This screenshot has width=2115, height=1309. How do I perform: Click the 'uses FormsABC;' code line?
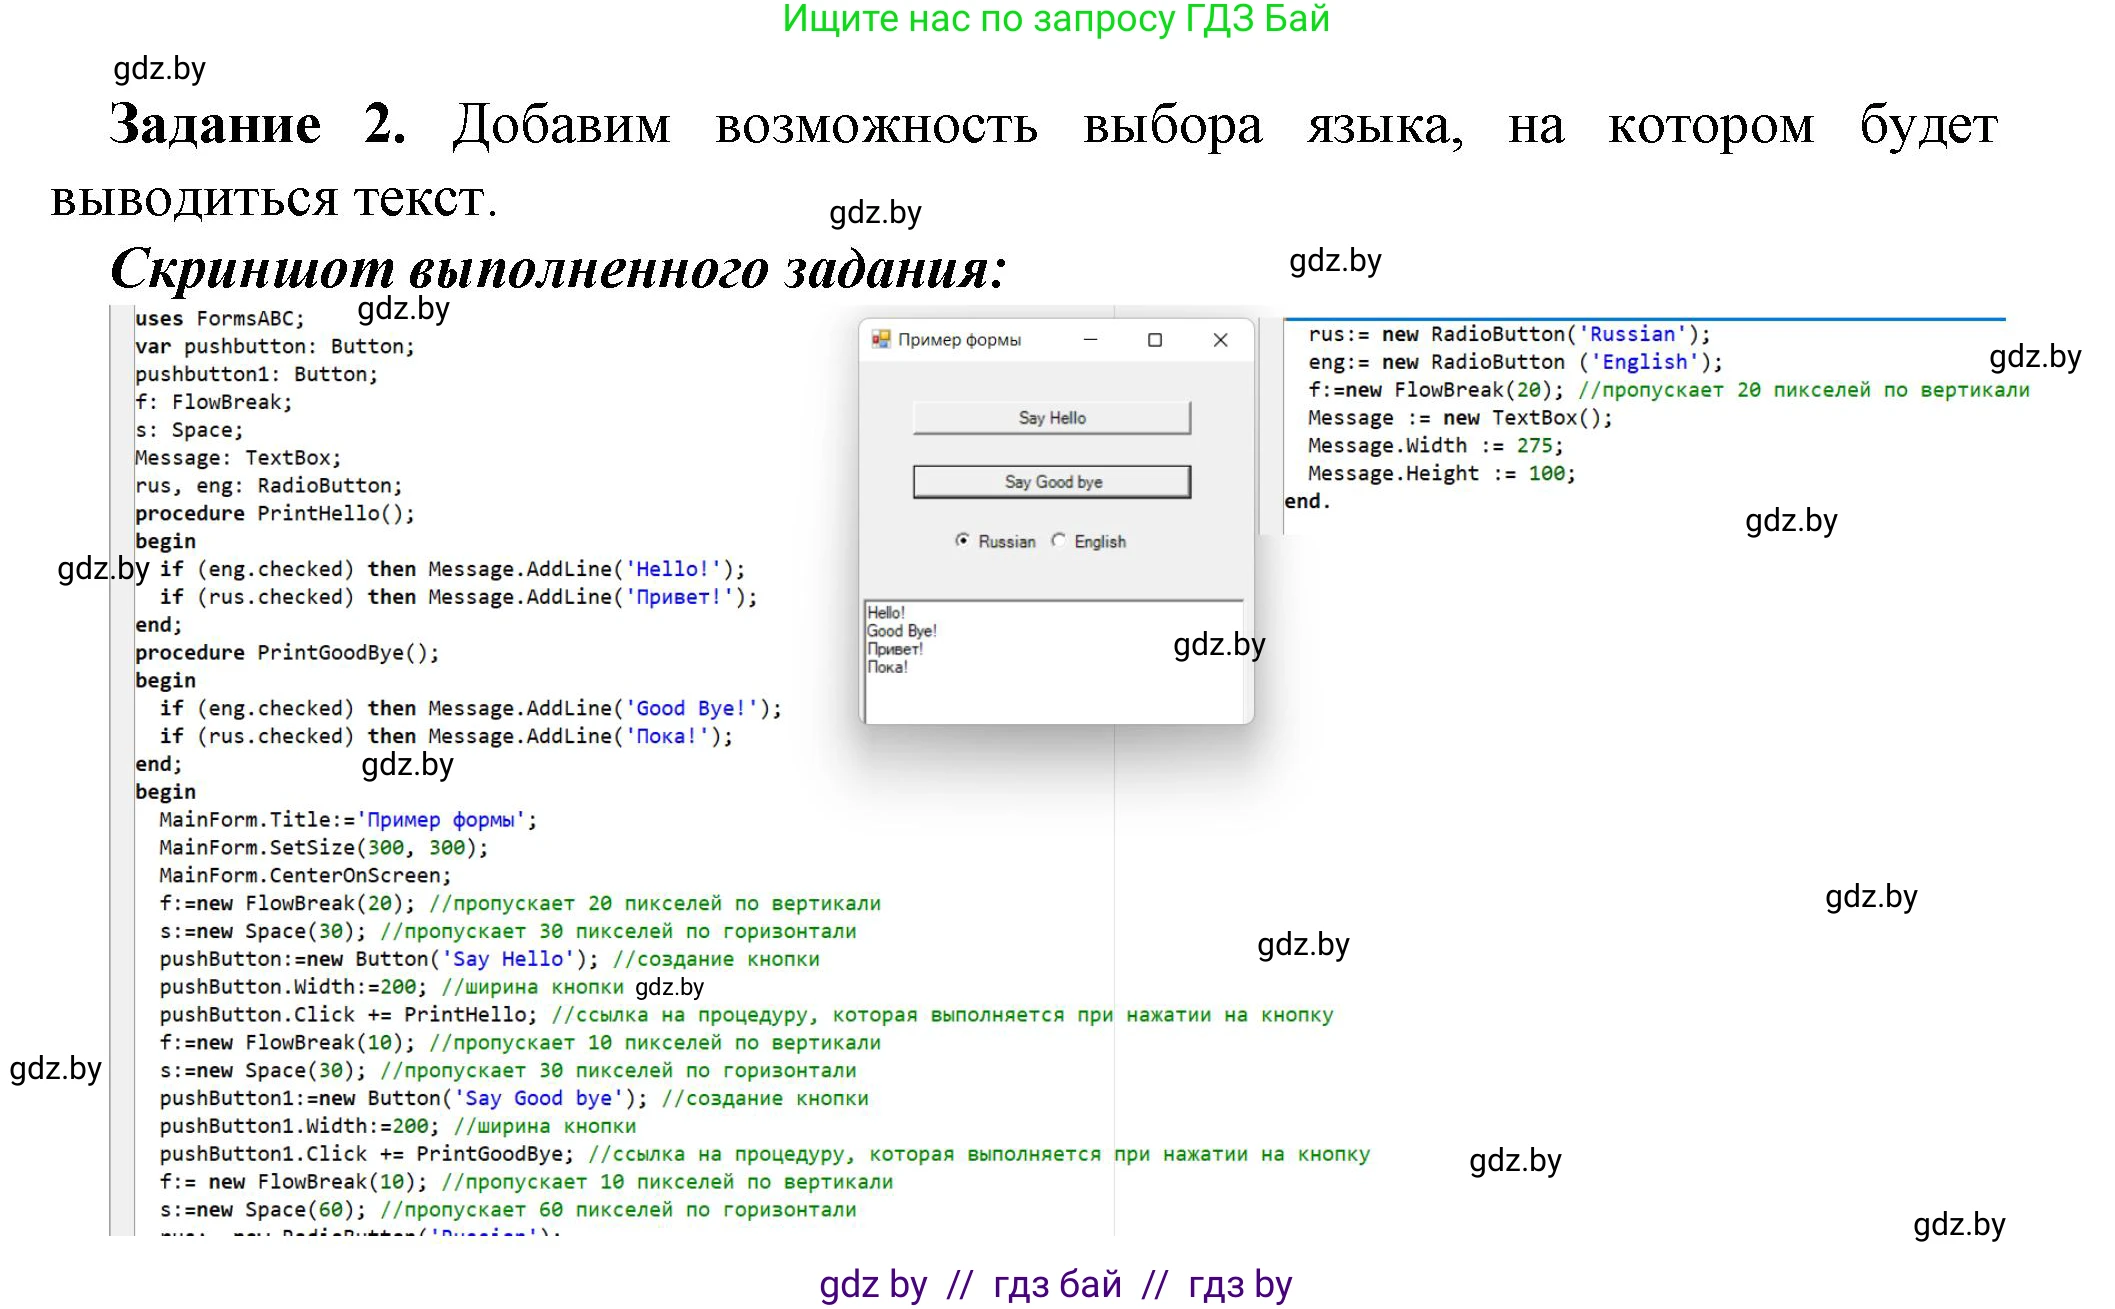(x=220, y=318)
